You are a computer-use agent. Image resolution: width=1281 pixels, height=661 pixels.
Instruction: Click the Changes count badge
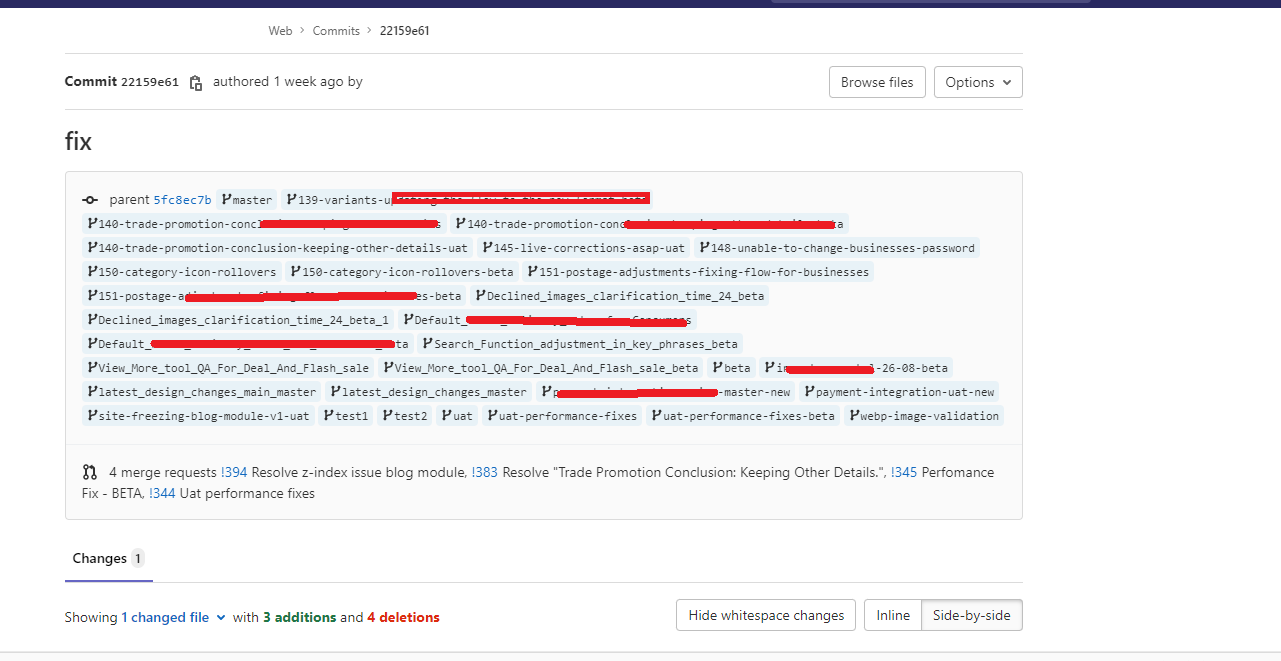(x=137, y=558)
